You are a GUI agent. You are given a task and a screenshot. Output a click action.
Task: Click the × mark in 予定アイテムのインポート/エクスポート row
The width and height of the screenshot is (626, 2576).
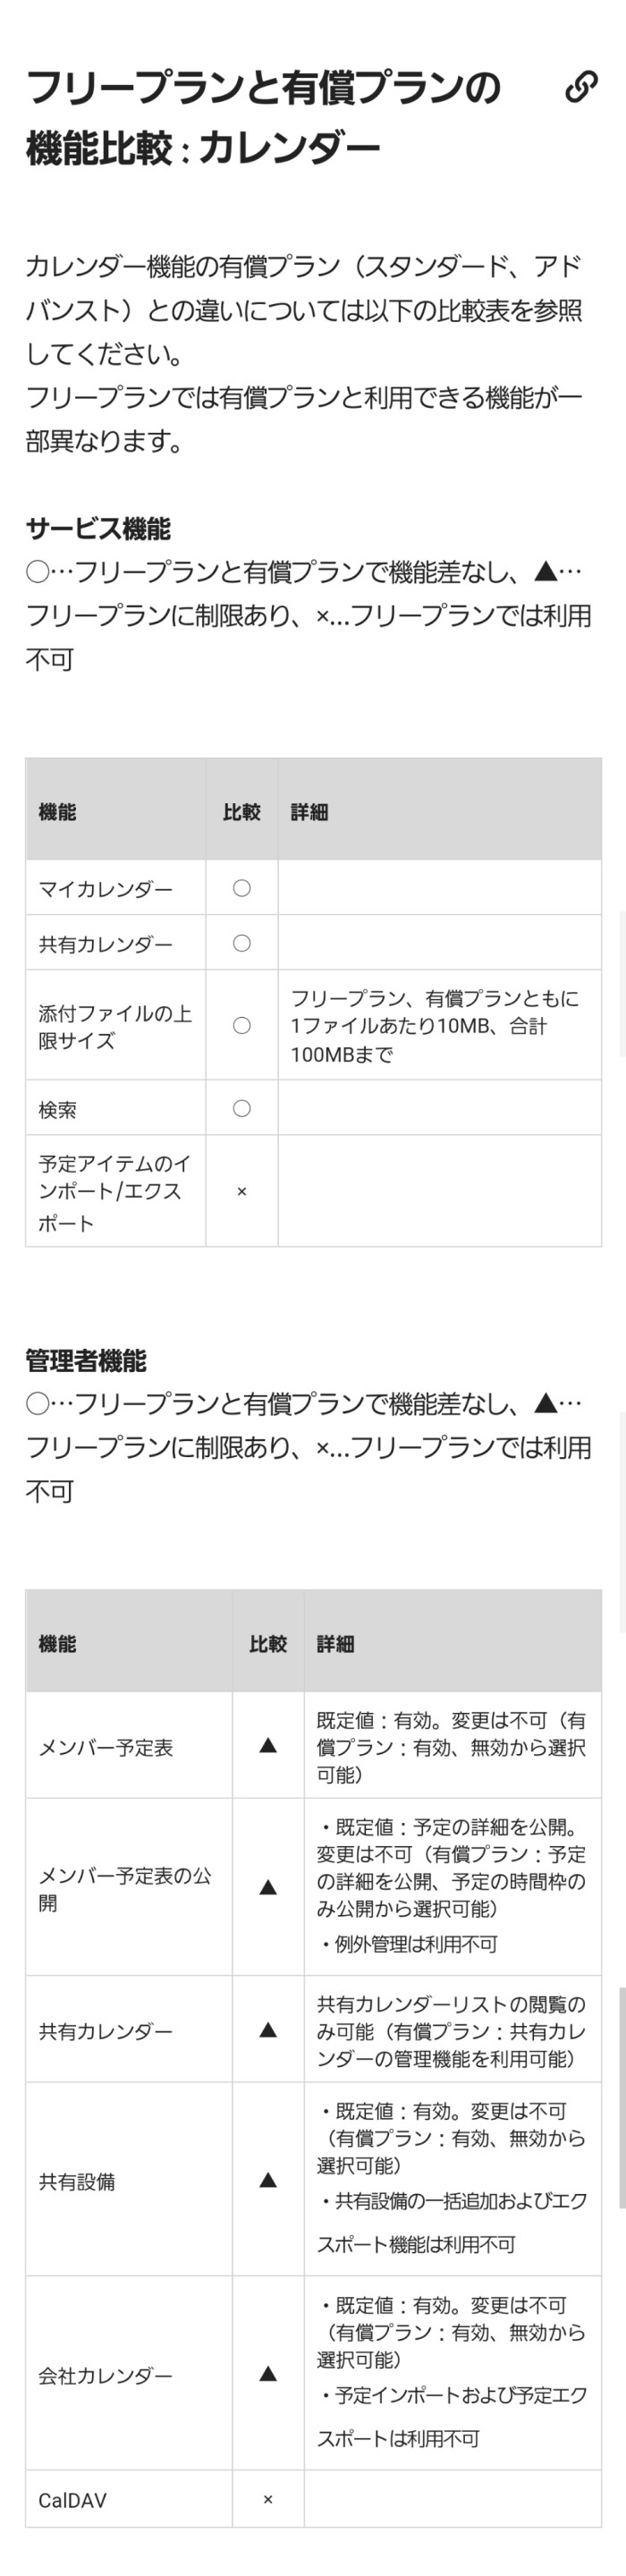[x=241, y=1192]
